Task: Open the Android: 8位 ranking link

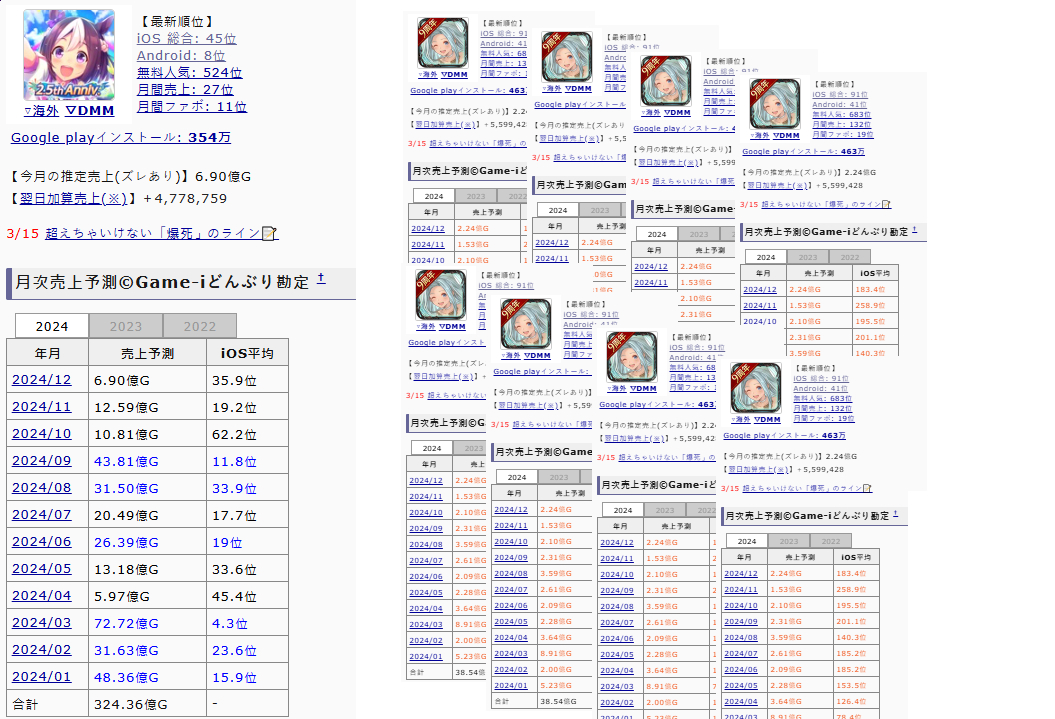Action: (x=181, y=56)
